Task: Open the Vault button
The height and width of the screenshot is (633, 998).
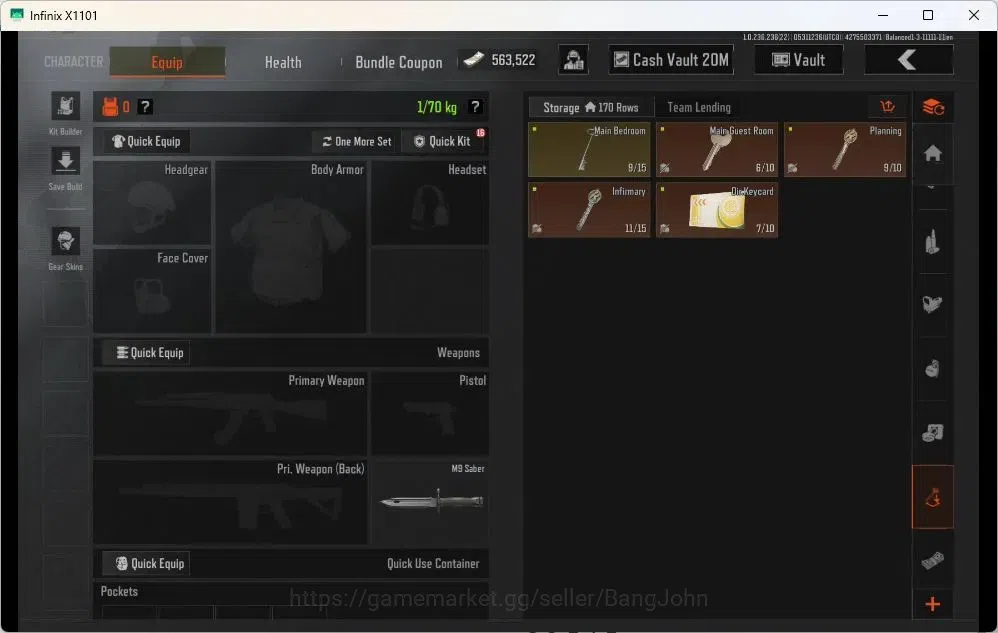Action: click(798, 60)
